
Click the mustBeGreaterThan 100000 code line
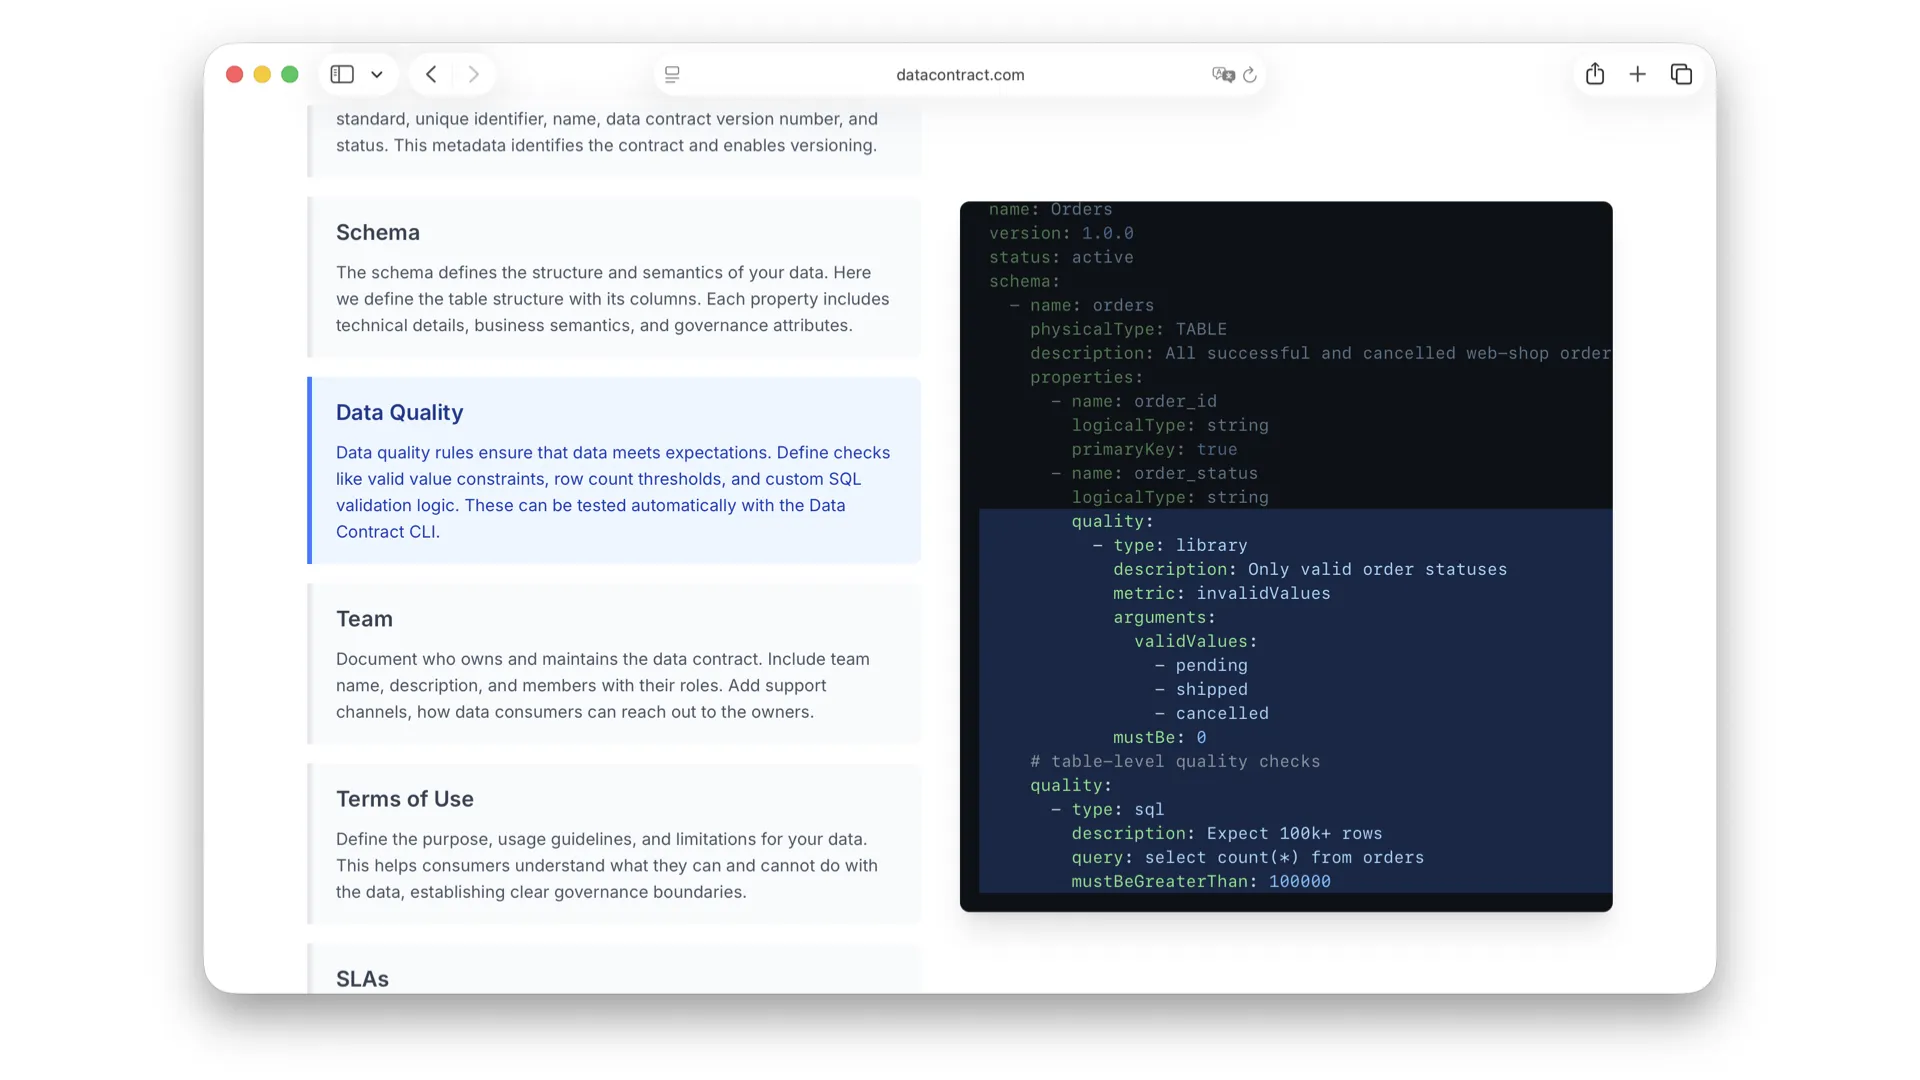coord(1200,881)
